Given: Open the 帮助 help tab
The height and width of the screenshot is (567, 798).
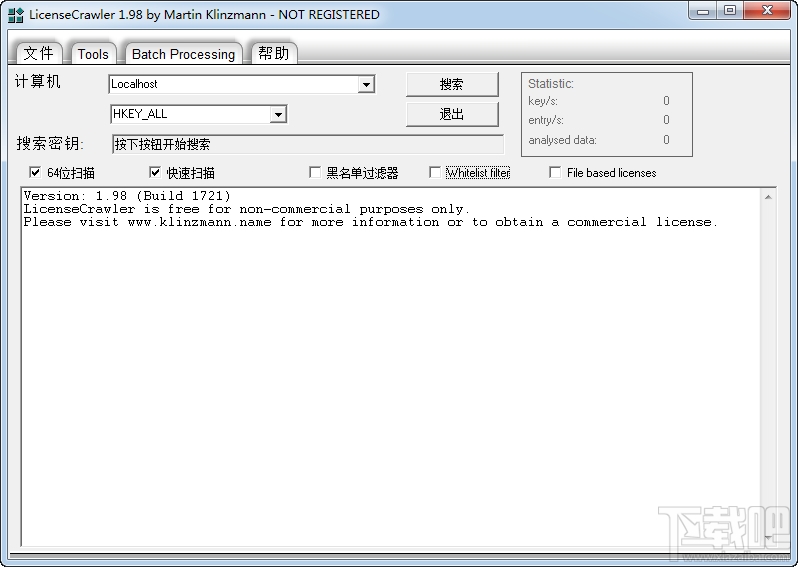Looking at the screenshot, I should point(274,53).
